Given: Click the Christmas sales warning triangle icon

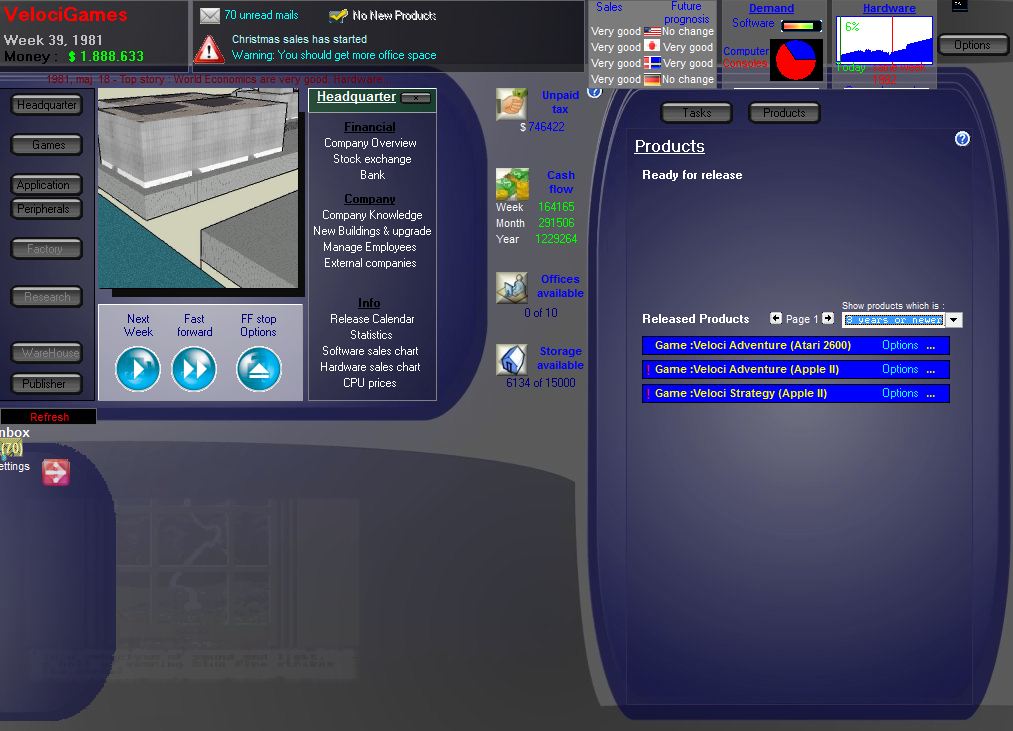Looking at the screenshot, I should click(x=209, y=48).
